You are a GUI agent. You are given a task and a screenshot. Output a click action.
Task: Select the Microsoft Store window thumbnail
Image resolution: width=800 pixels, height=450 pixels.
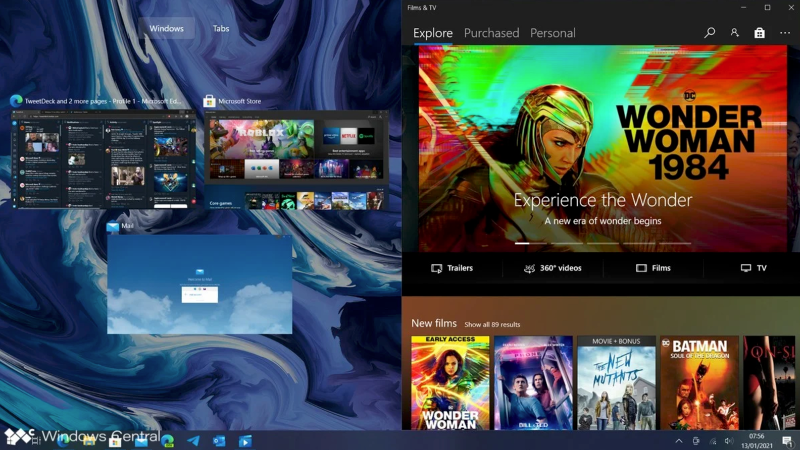[x=294, y=160]
